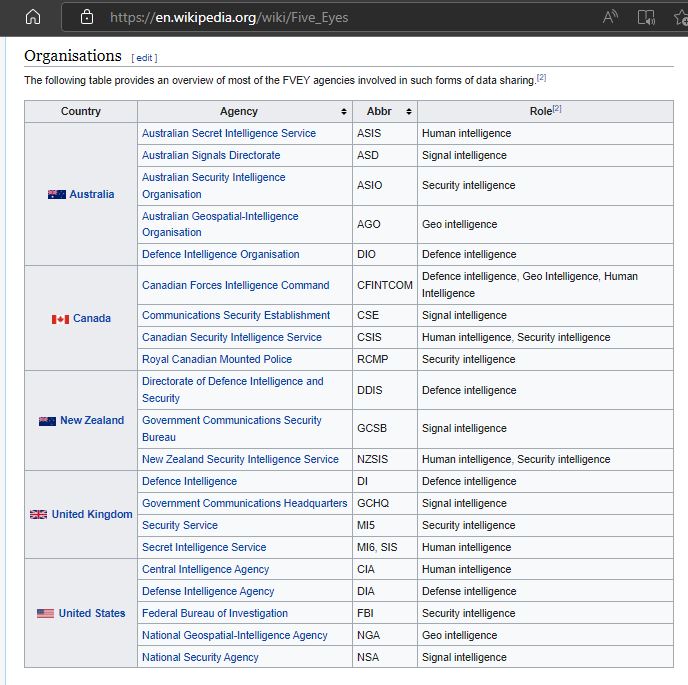Select the CSE abbreviation cell

coord(385,316)
